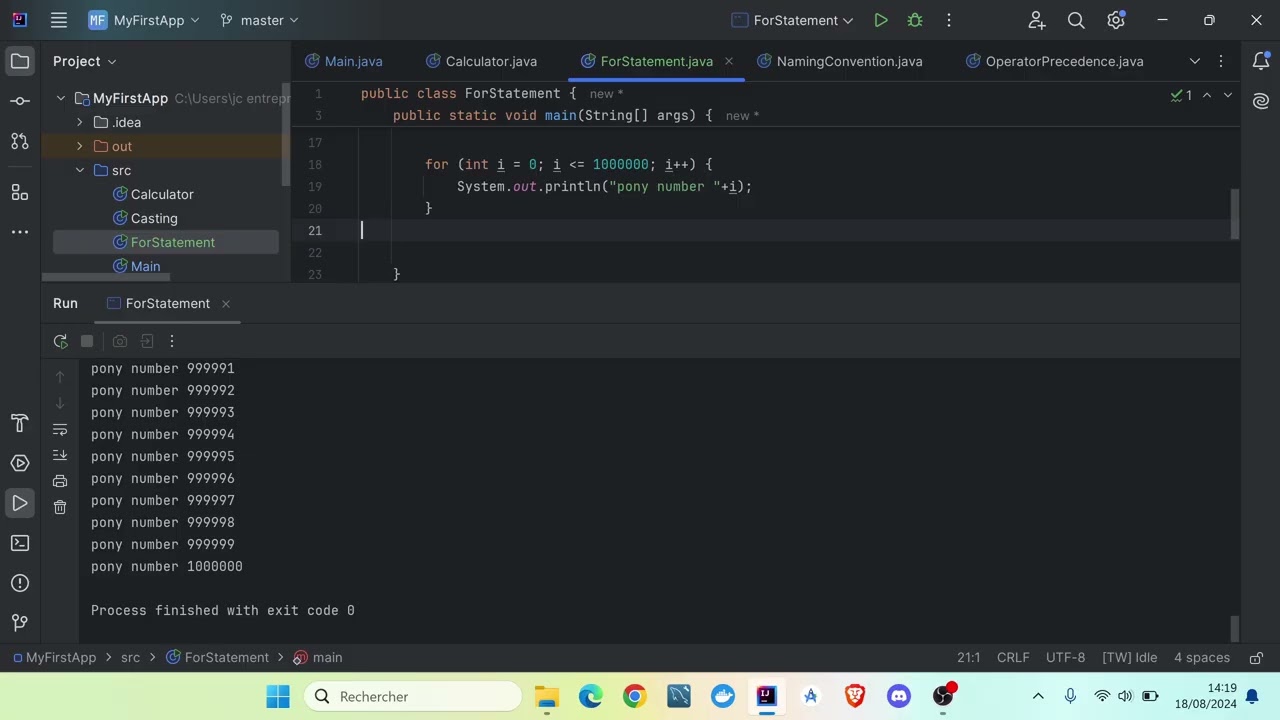Switch to the Main.java tab
1280x720 pixels.
(344, 61)
